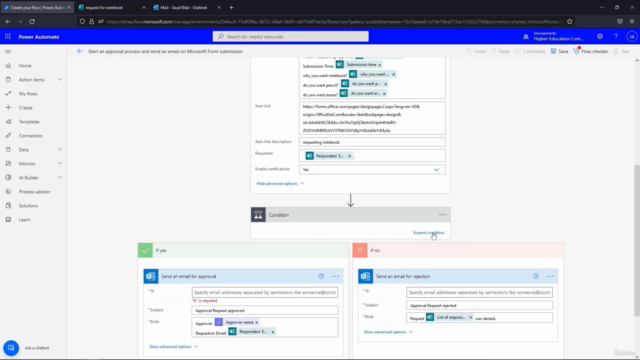Click the To field in approval email

[x=265, y=292]
